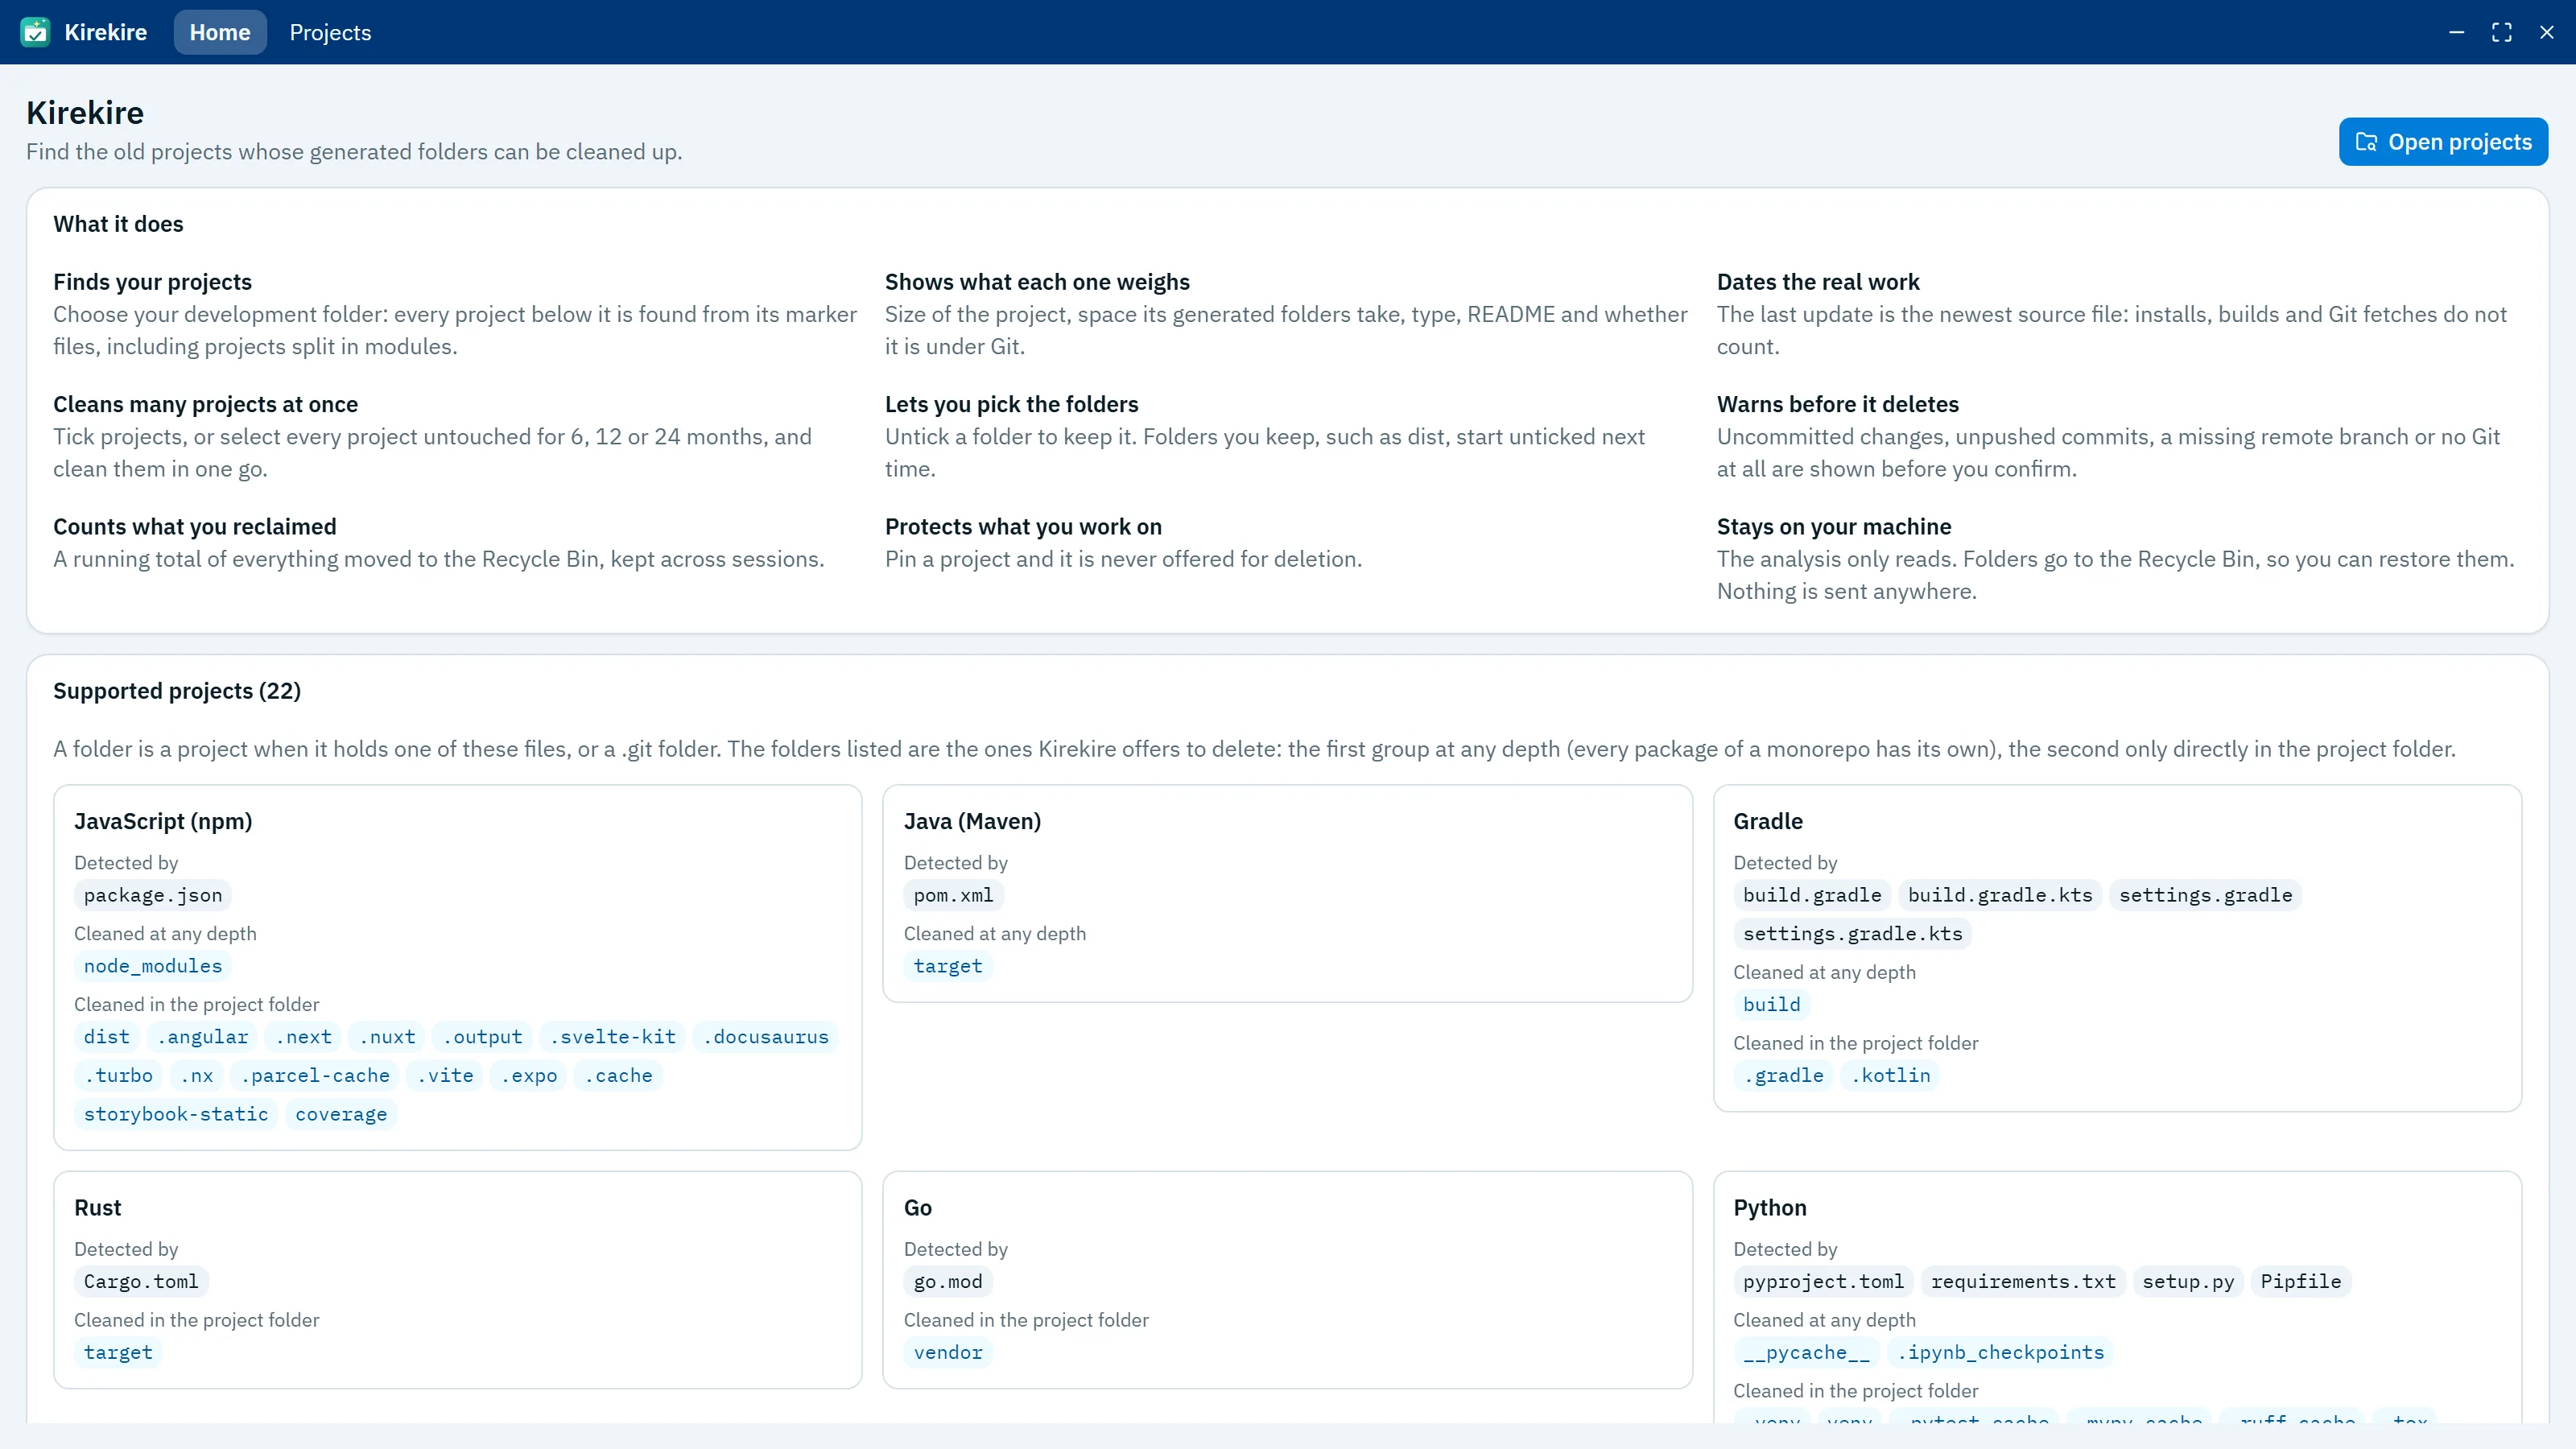Minimize the Kirekire window

coord(2456,32)
